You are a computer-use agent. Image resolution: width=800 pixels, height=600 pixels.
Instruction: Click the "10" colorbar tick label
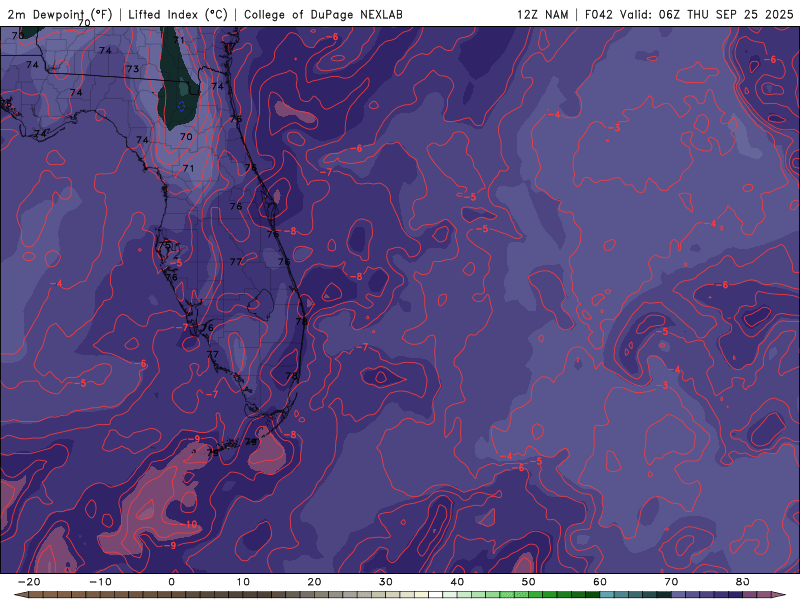coord(243,582)
